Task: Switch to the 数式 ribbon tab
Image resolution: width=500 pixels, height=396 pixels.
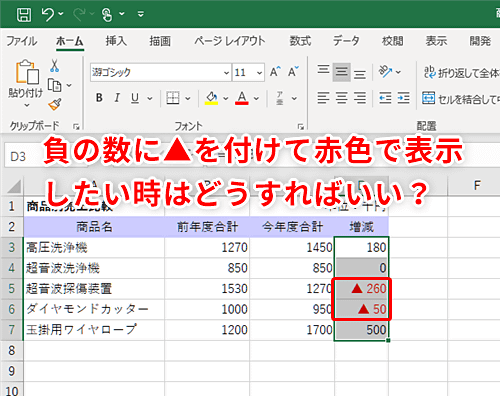Action: click(x=300, y=41)
